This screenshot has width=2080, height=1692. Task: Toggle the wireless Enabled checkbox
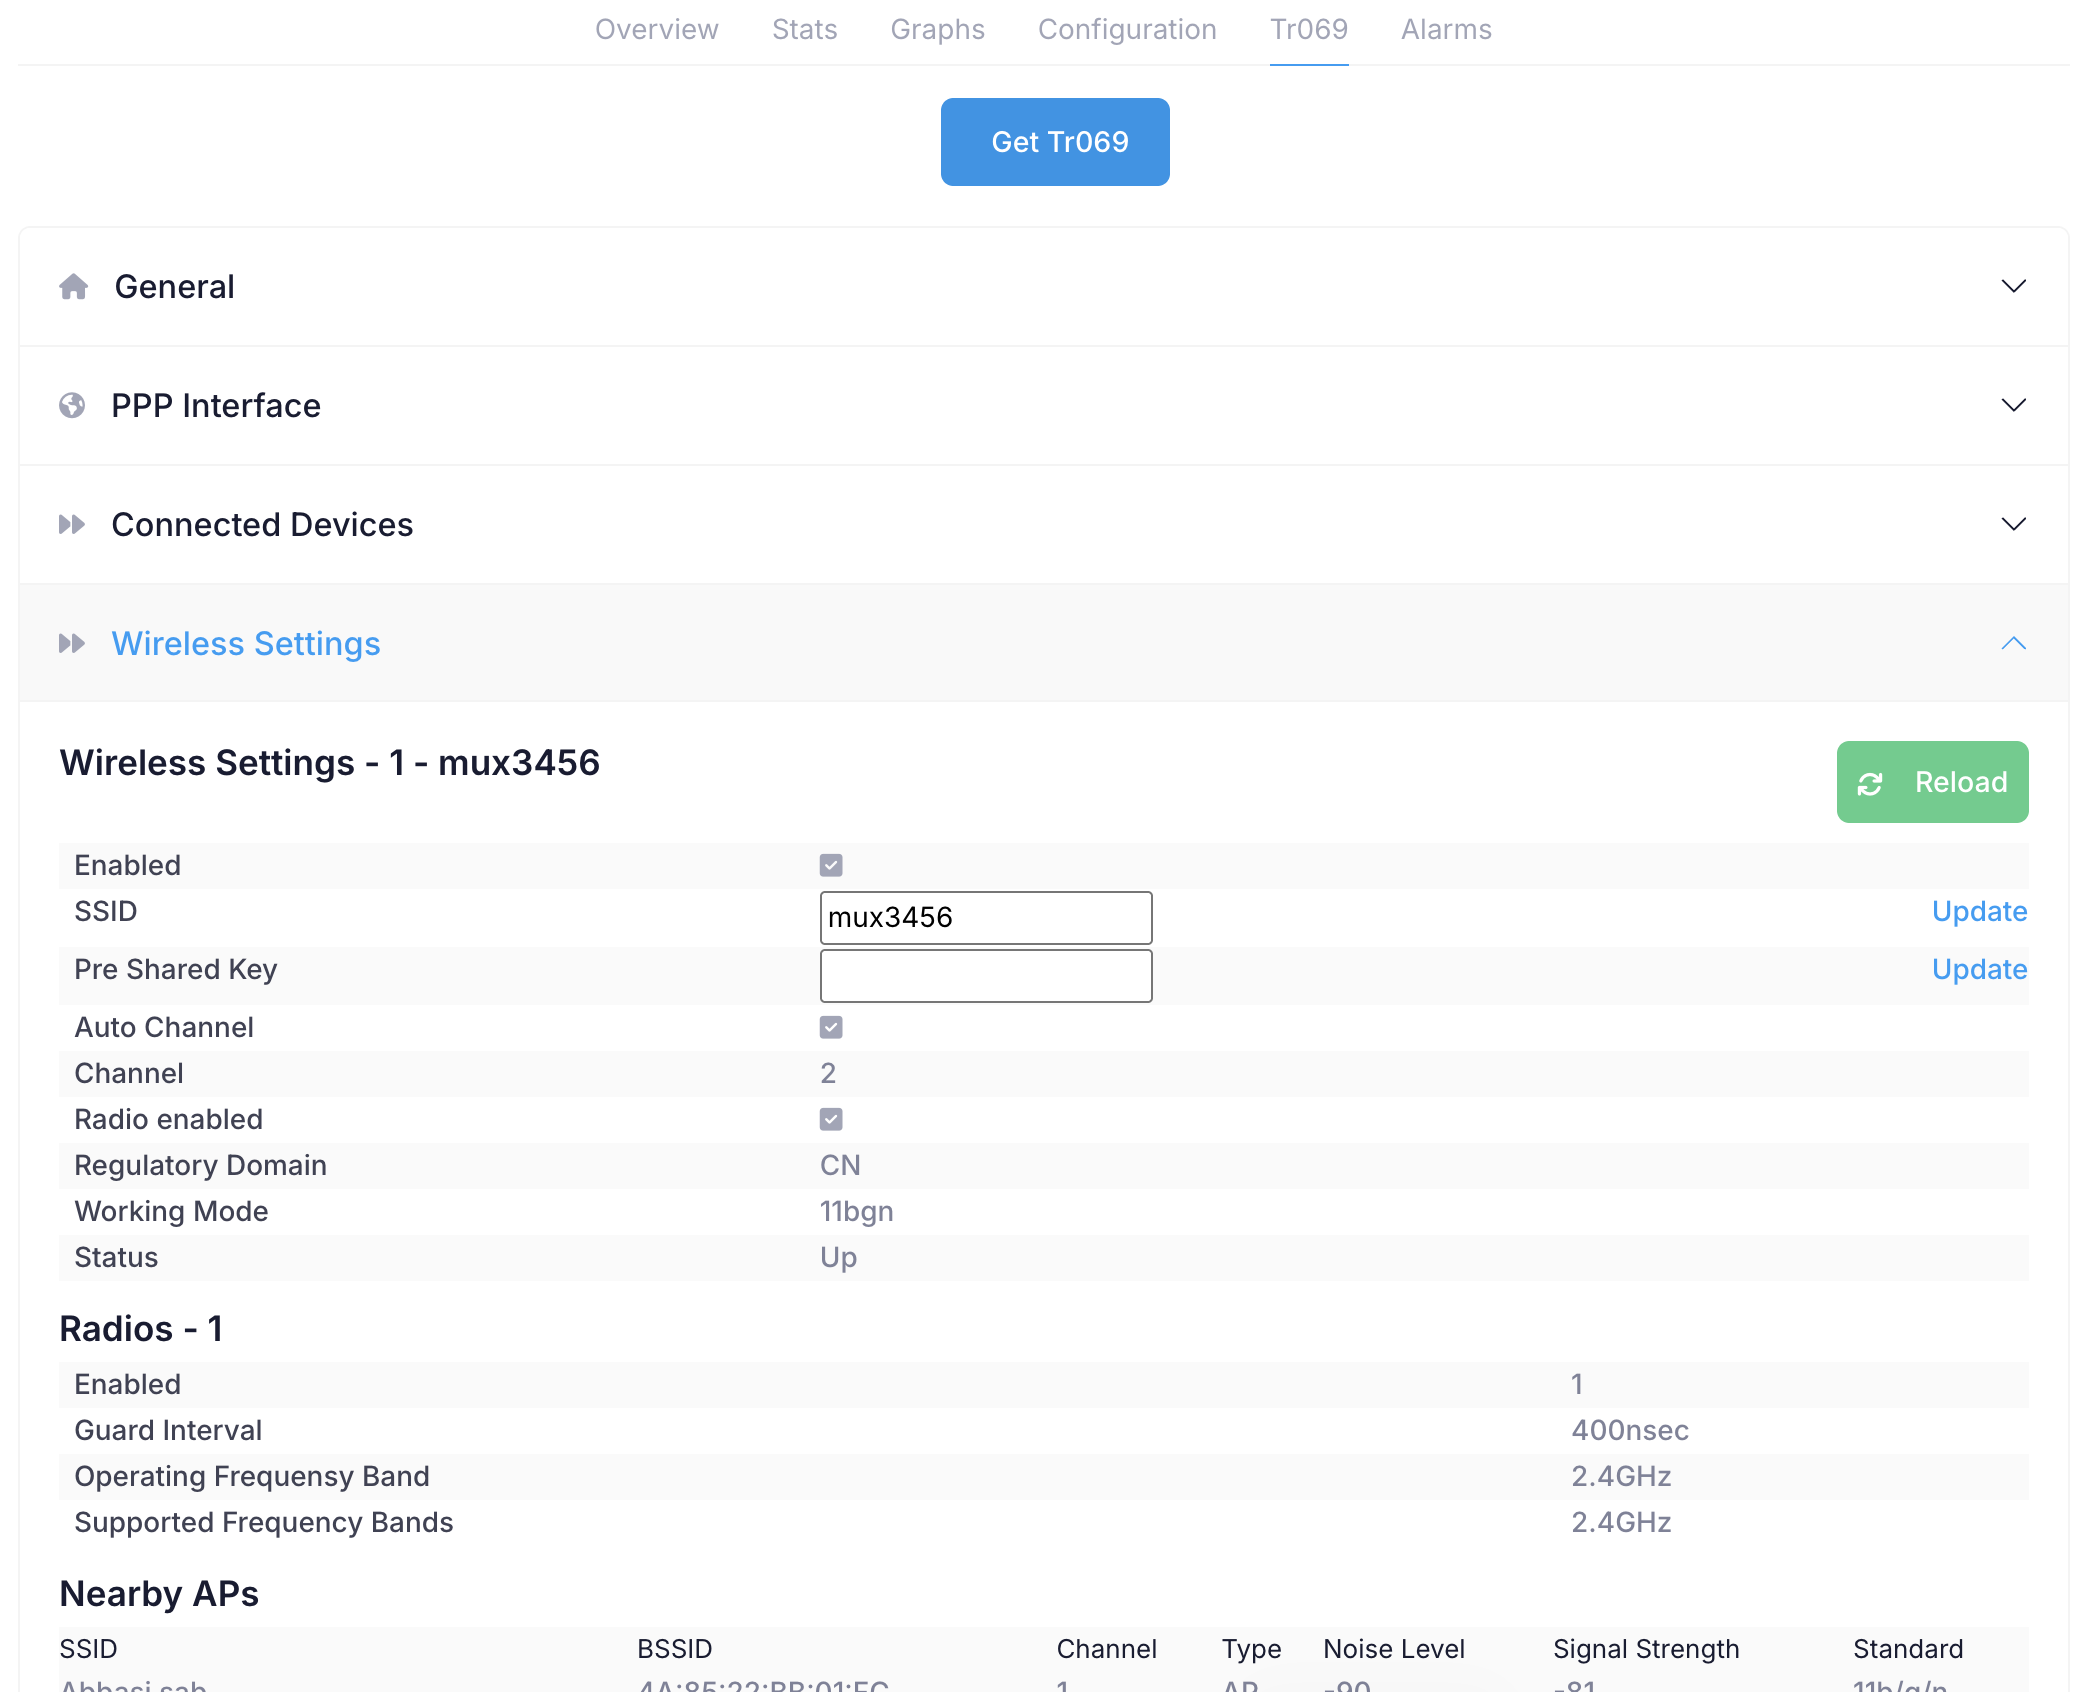coord(831,865)
